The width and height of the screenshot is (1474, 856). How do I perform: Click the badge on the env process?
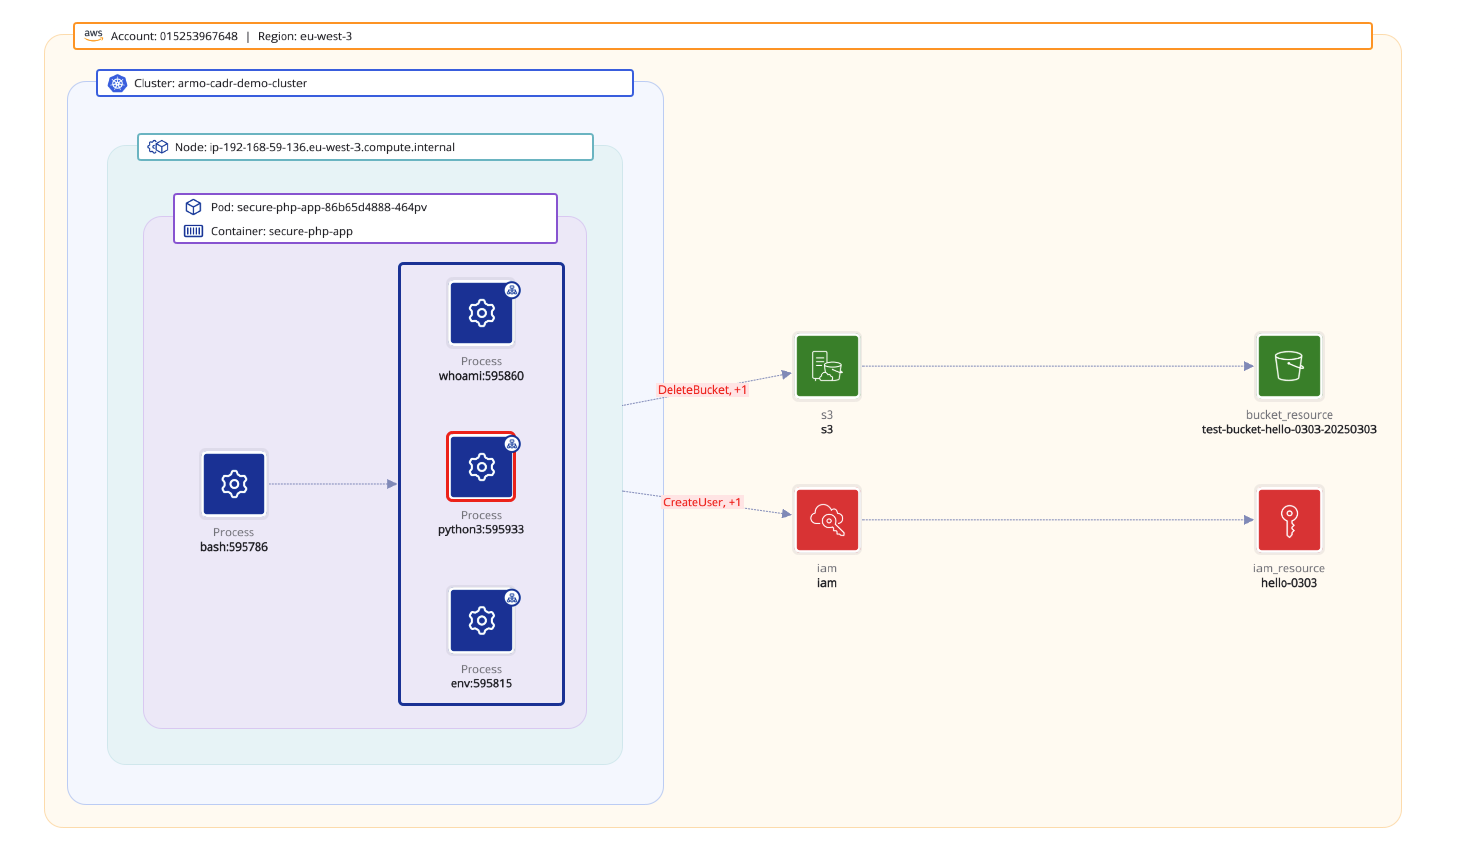[512, 598]
